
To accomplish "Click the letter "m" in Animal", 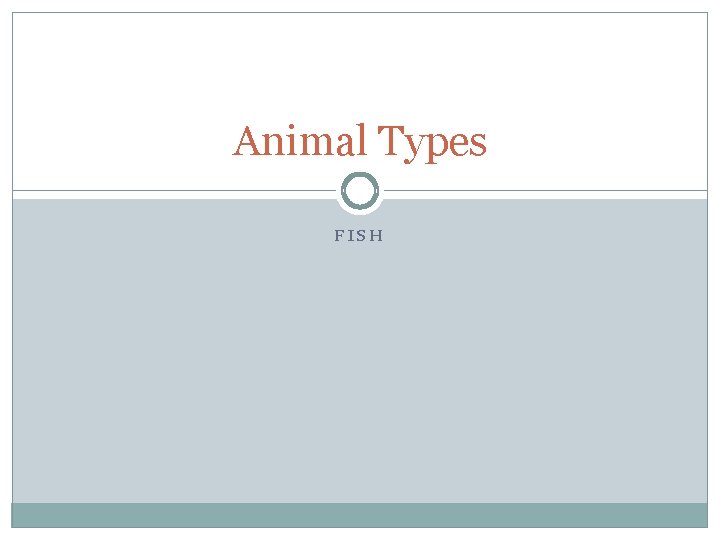I will (317, 144).
